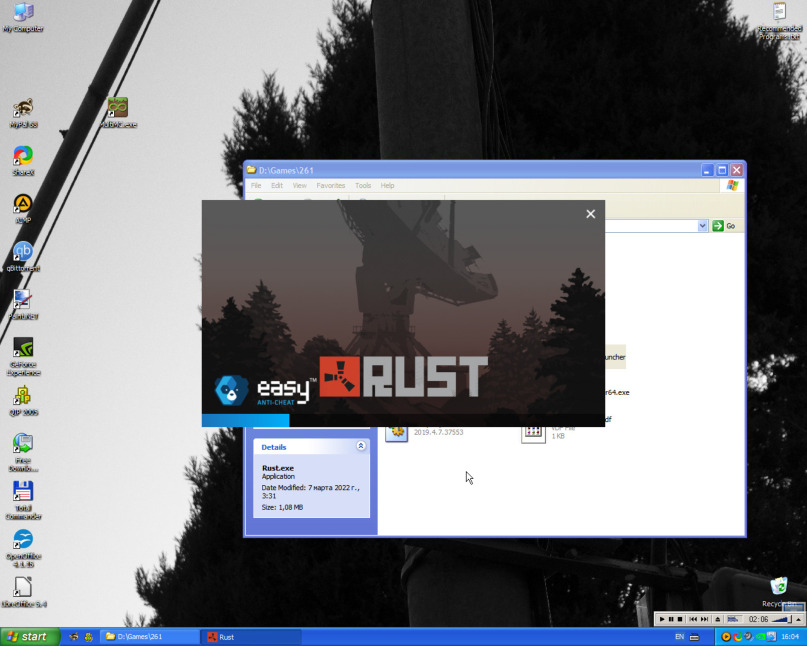Open the File menu in Explorer window
The image size is (807, 646).
click(256, 185)
